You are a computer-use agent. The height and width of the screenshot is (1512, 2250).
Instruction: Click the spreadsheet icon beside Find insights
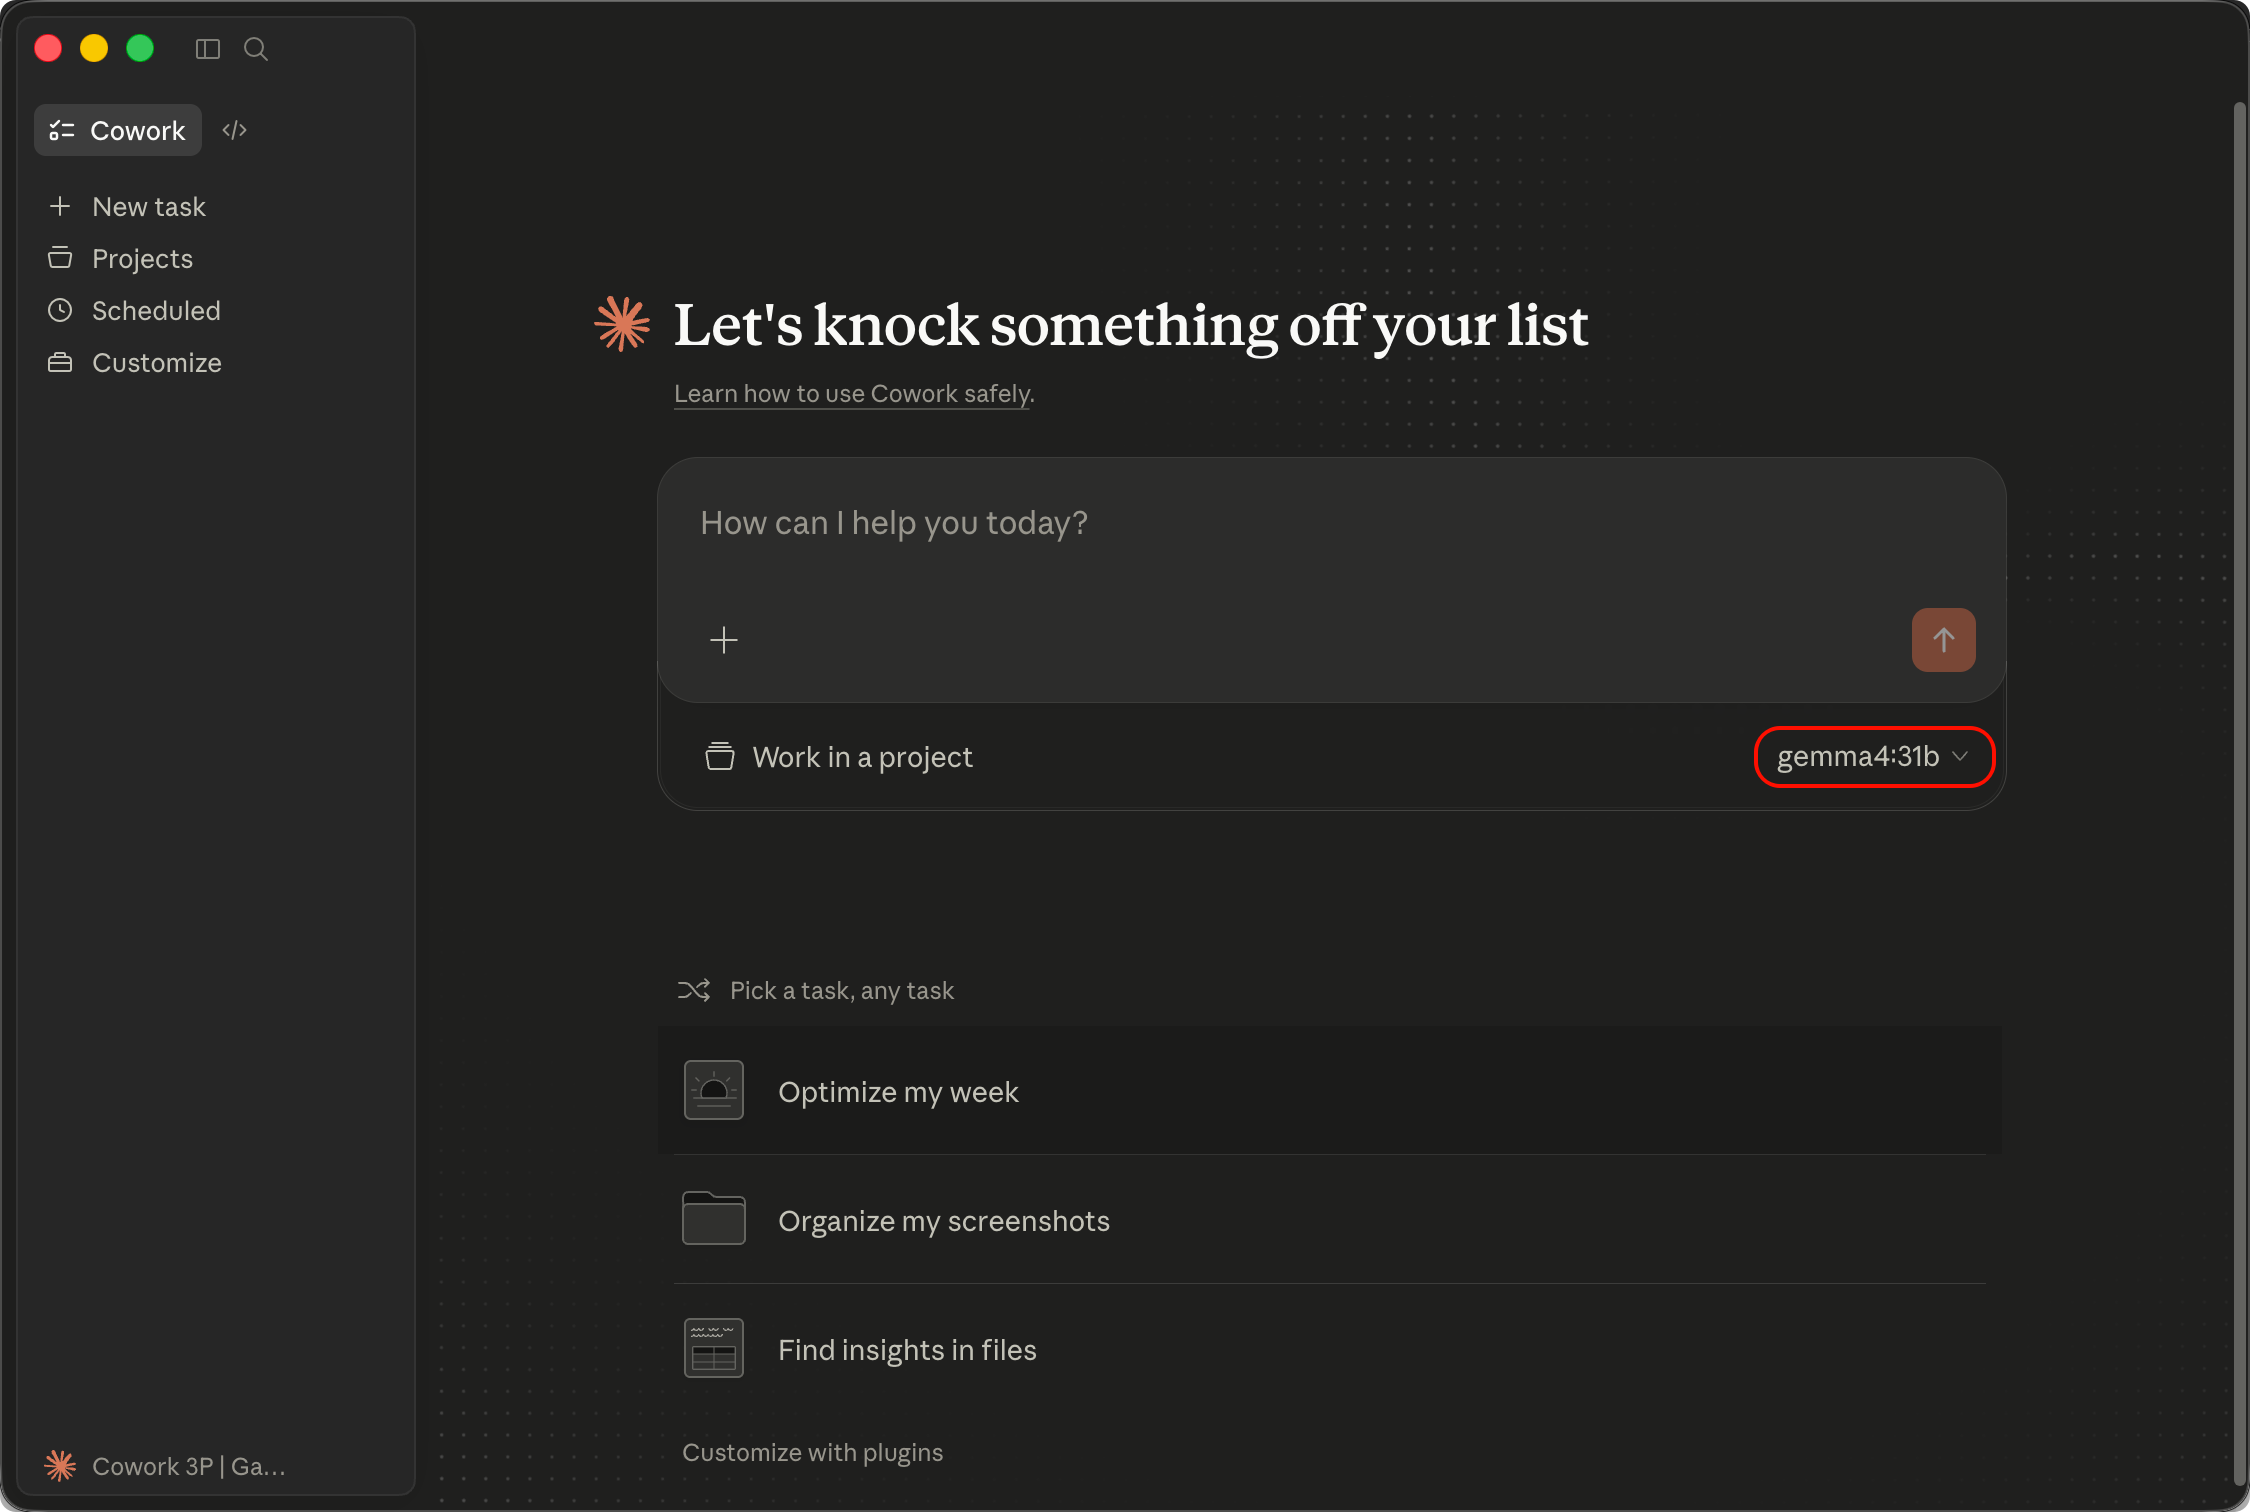(714, 1348)
